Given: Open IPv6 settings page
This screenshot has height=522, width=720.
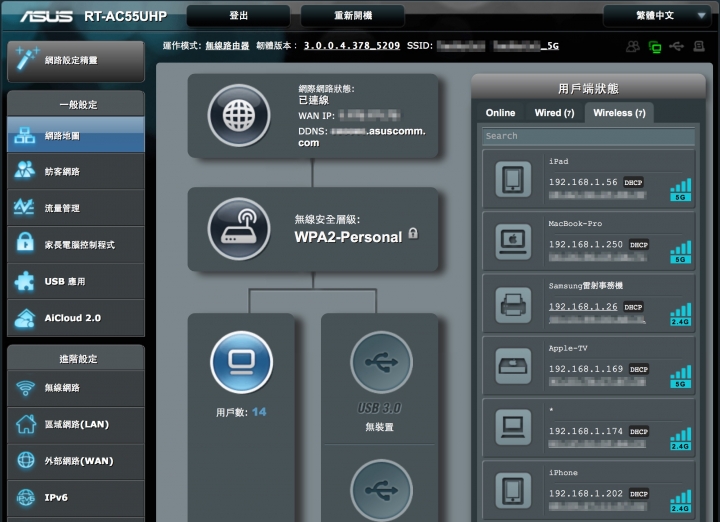Looking at the screenshot, I should (76, 497).
